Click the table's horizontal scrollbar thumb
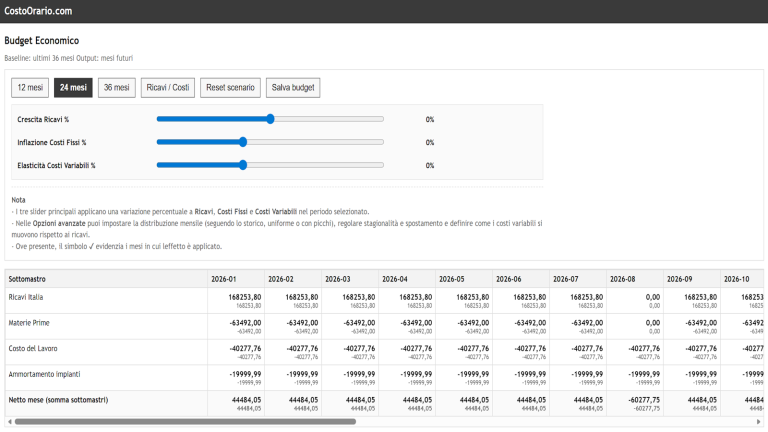The height and width of the screenshot is (432, 768). (185, 422)
